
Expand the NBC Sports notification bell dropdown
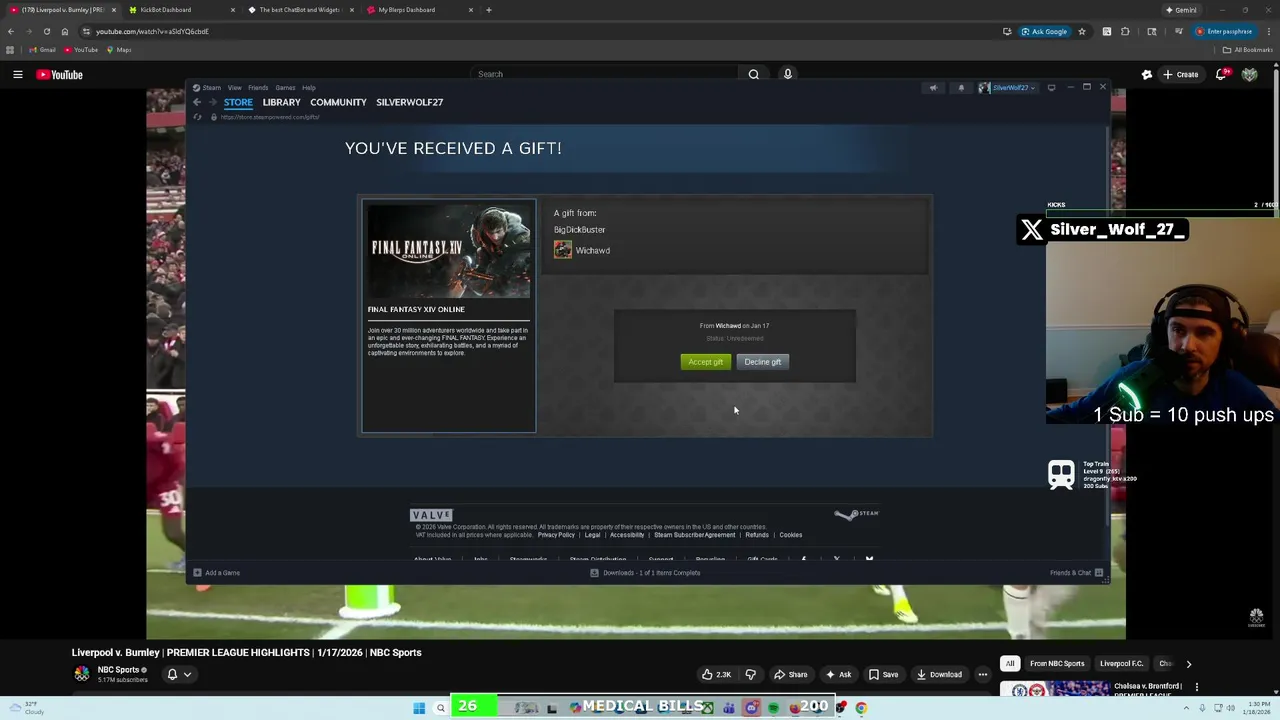point(178,674)
